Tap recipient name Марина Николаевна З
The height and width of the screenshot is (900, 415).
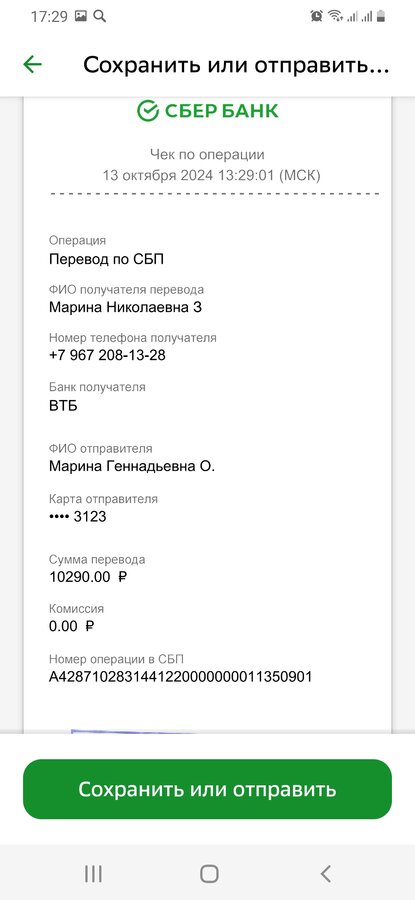125,307
